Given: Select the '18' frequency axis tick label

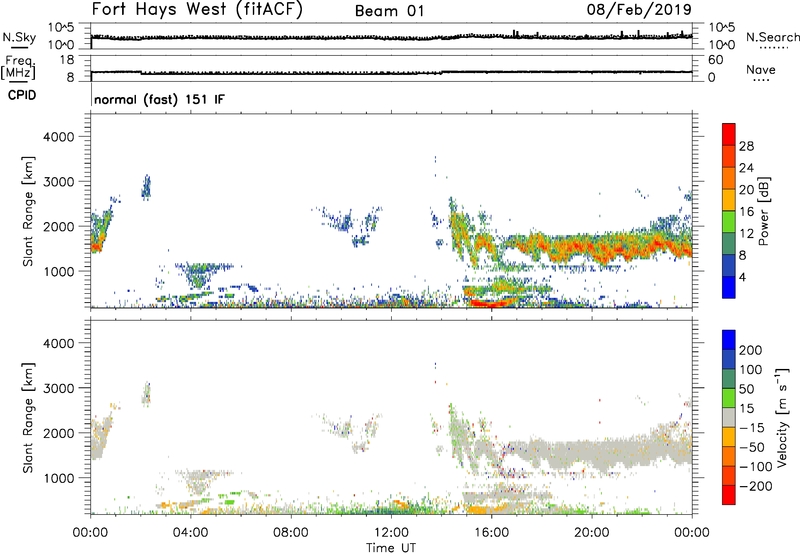Looking at the screenshot, I should [67, 60].
